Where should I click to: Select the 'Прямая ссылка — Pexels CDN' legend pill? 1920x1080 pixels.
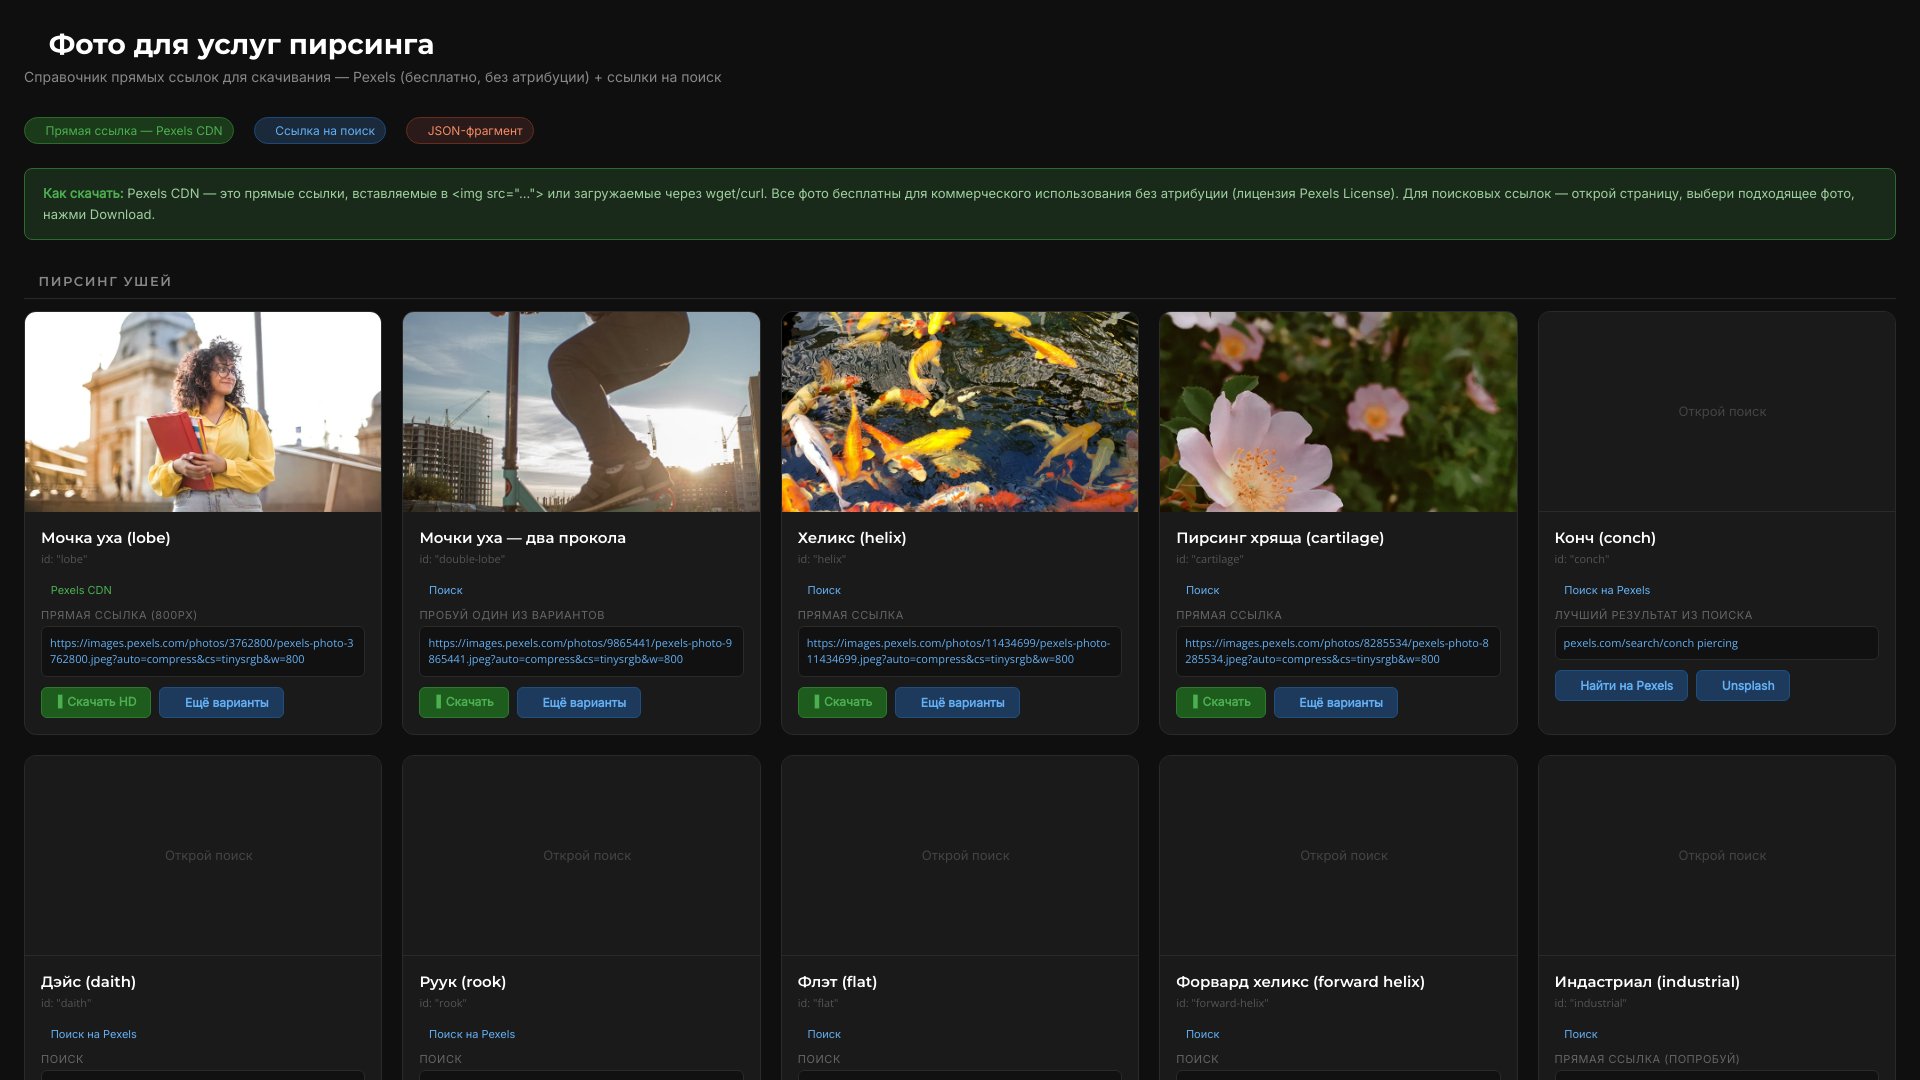coord(129,131)
